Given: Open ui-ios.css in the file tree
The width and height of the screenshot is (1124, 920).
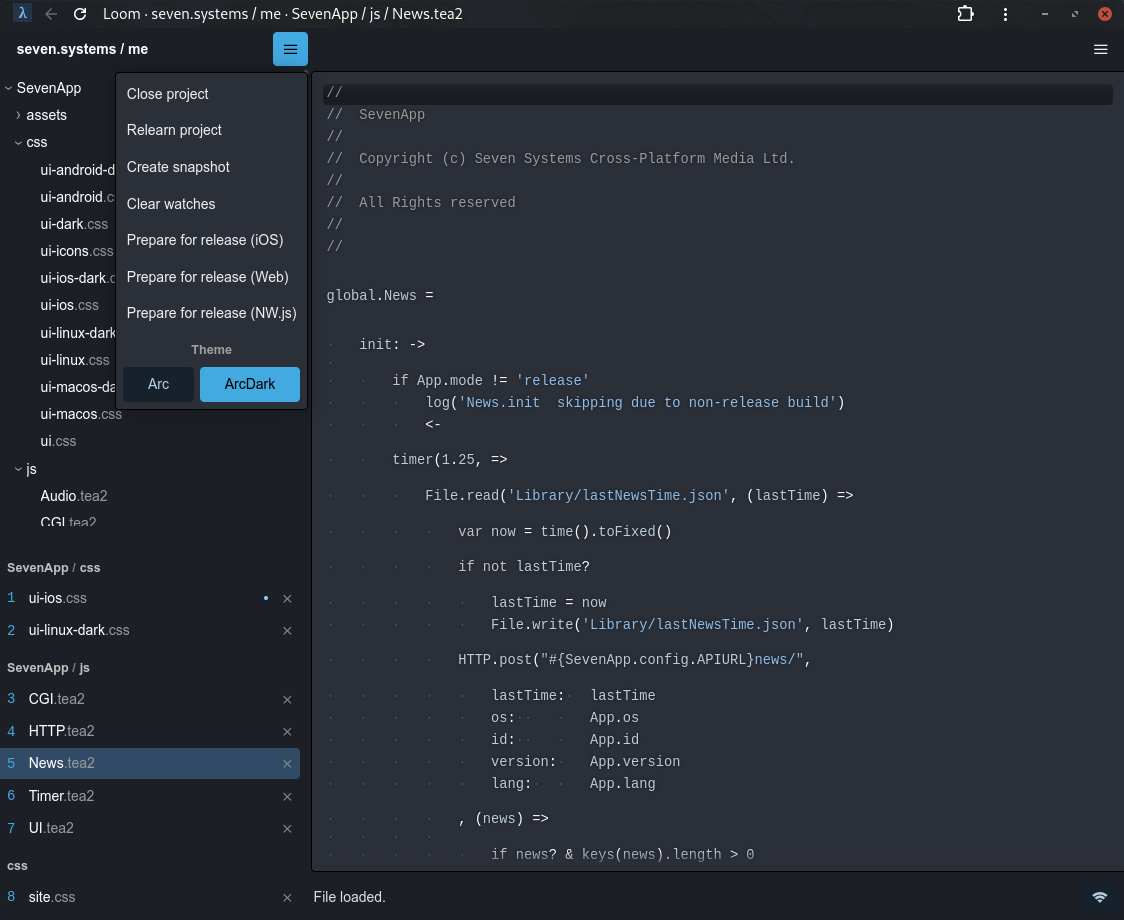Looking at the screenshot, I should [70, 305].
